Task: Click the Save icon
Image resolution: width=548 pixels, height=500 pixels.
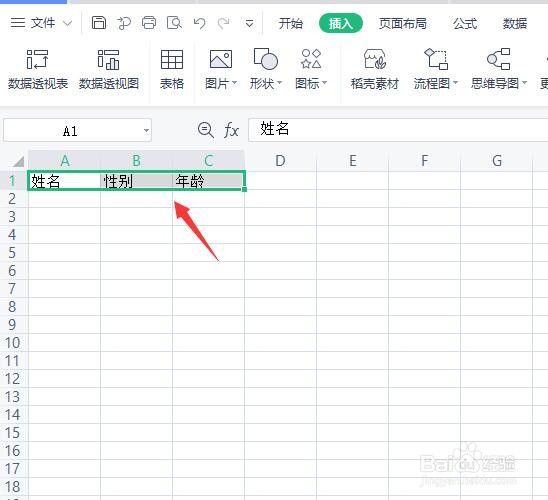Action: click(99, 23)
